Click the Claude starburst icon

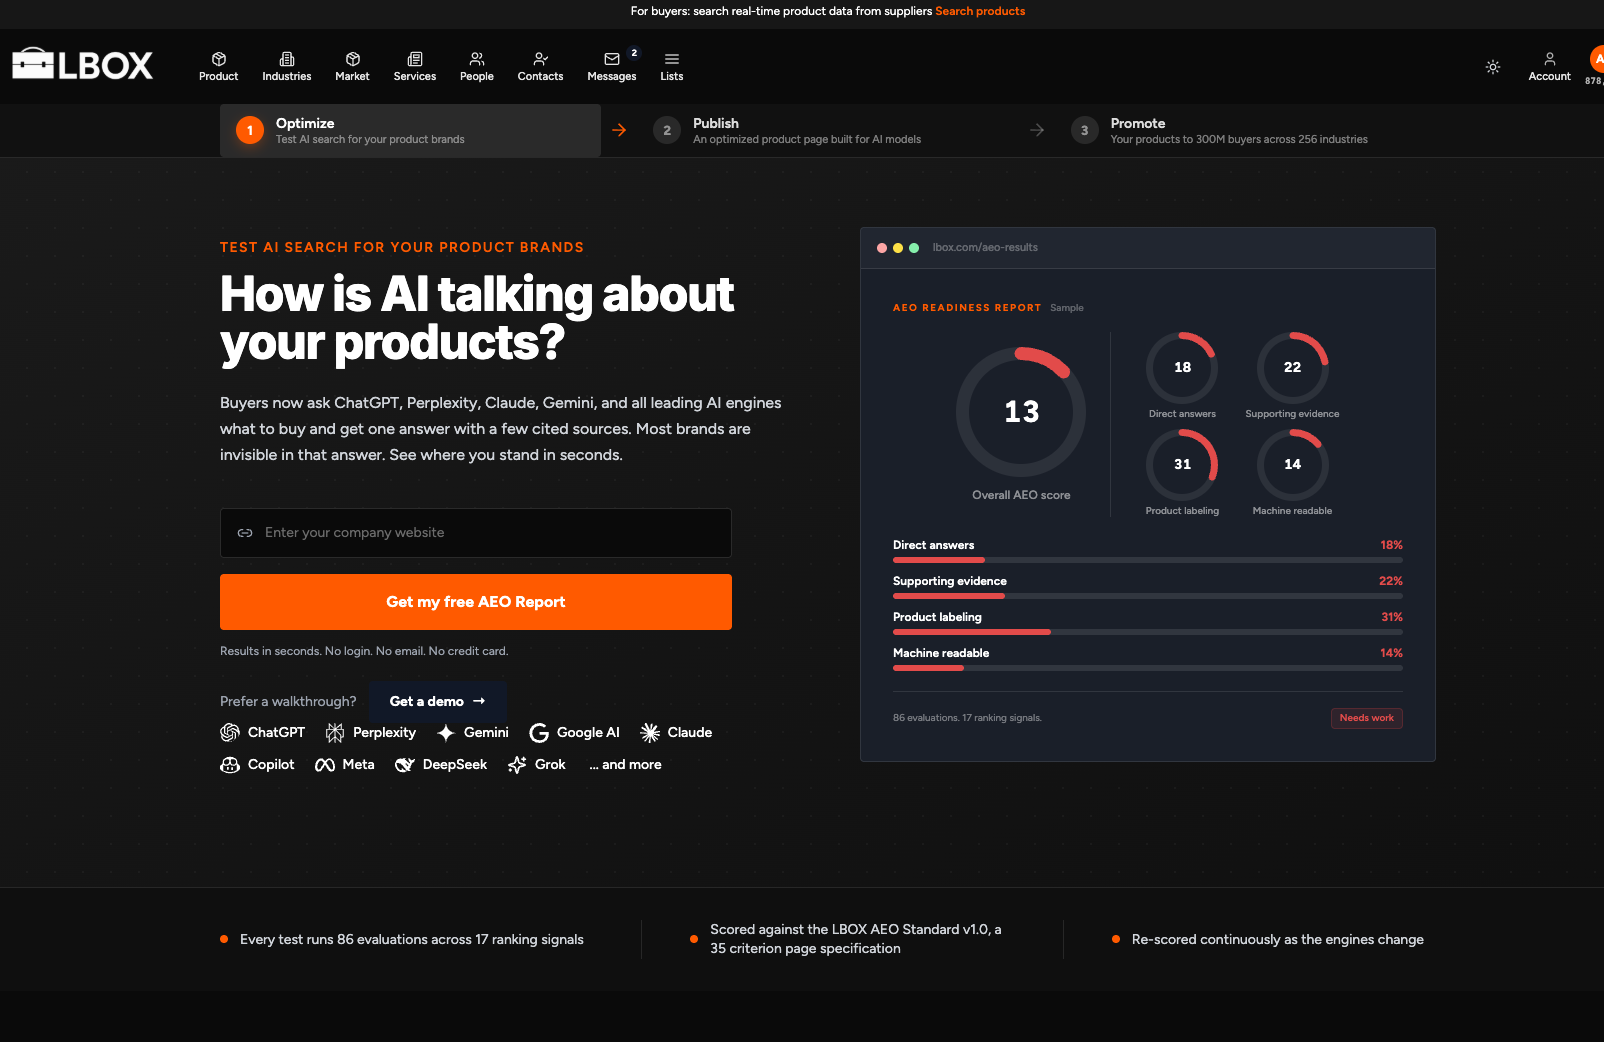[x=650, y=733]
